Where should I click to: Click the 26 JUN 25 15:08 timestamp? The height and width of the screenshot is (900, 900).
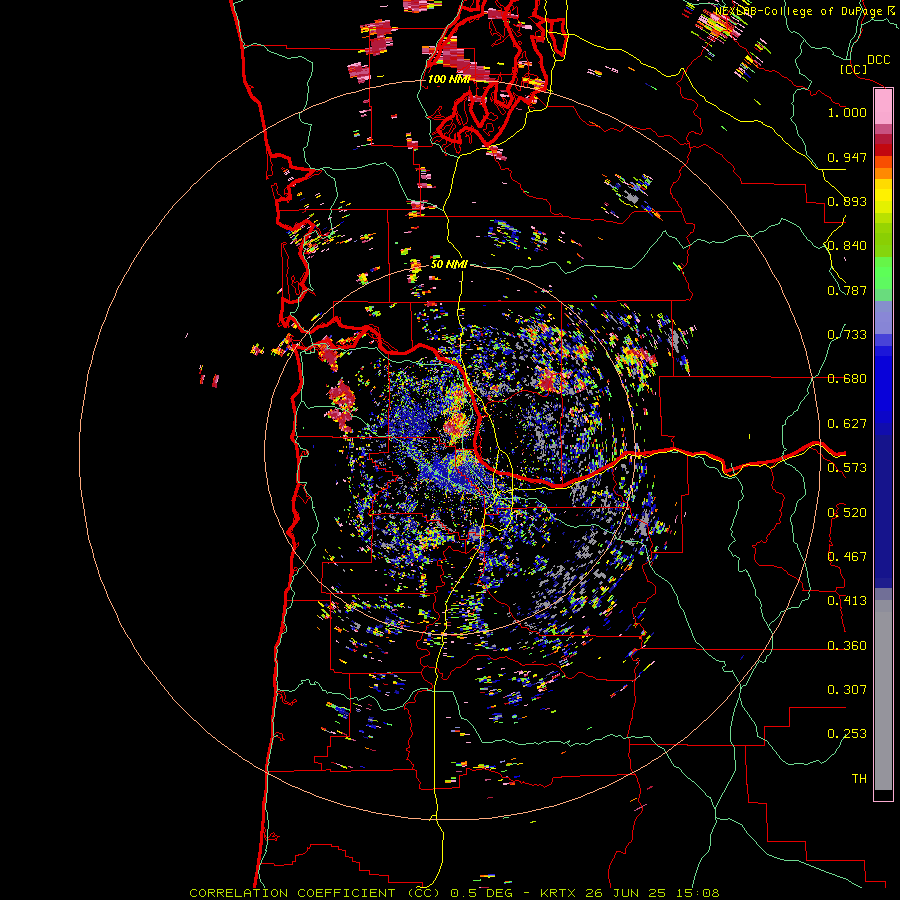pos(653,893)
